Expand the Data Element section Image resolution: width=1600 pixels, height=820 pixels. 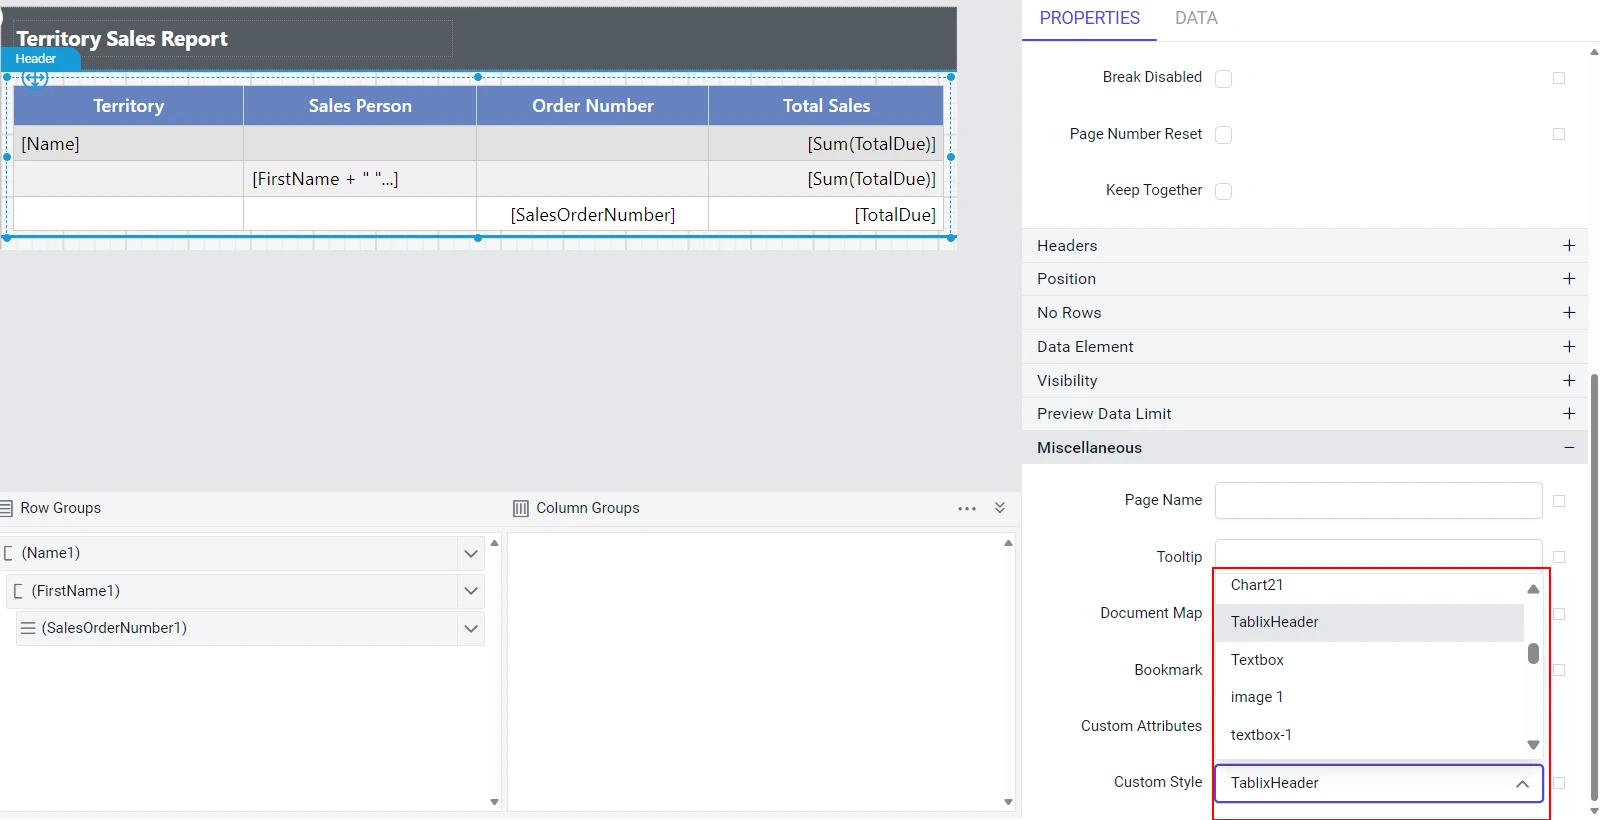coord(1569,347)
